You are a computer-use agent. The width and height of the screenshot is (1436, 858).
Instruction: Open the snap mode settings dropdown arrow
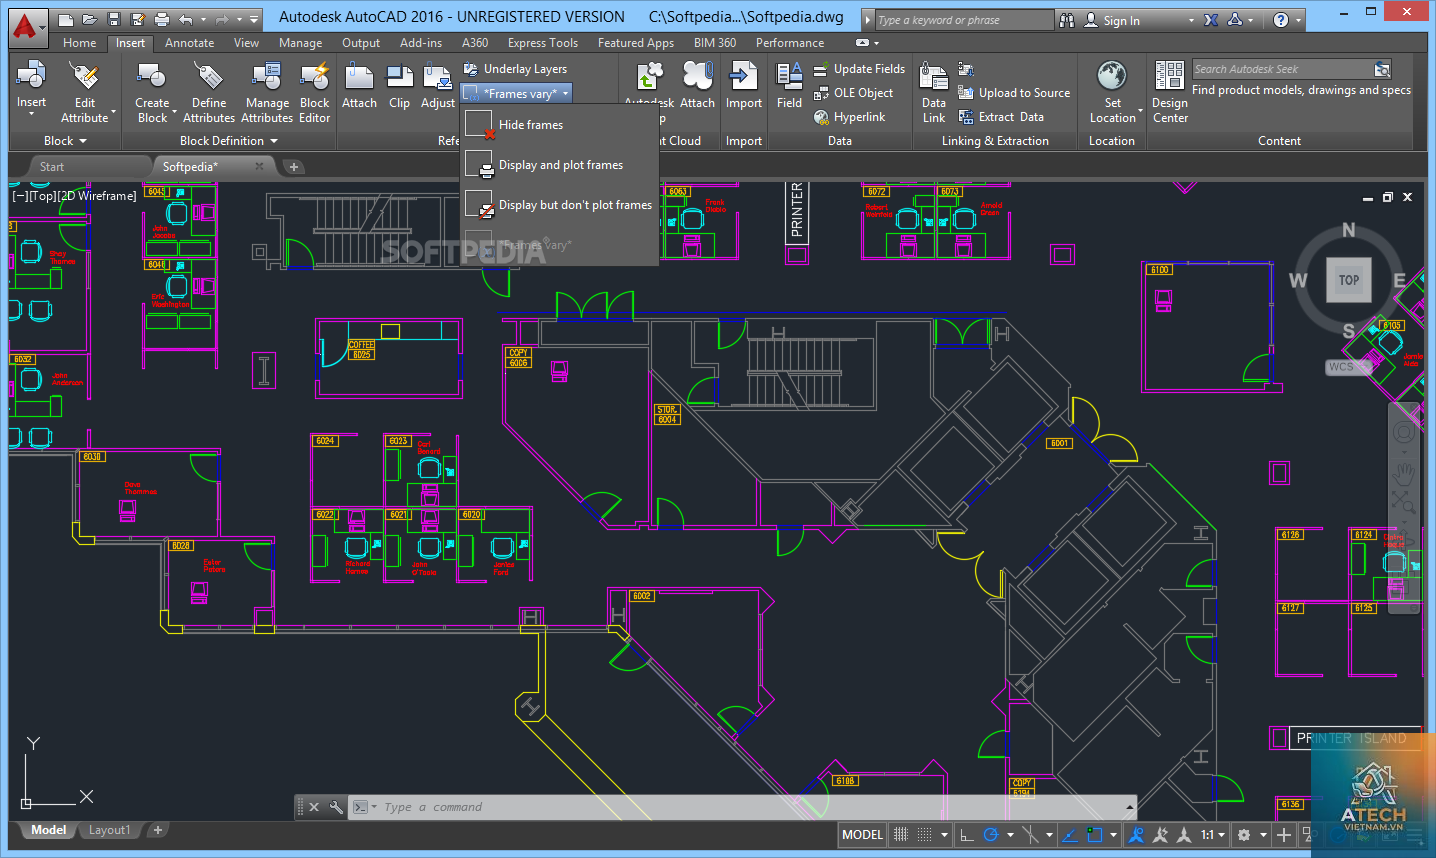(x=945, y=835)
